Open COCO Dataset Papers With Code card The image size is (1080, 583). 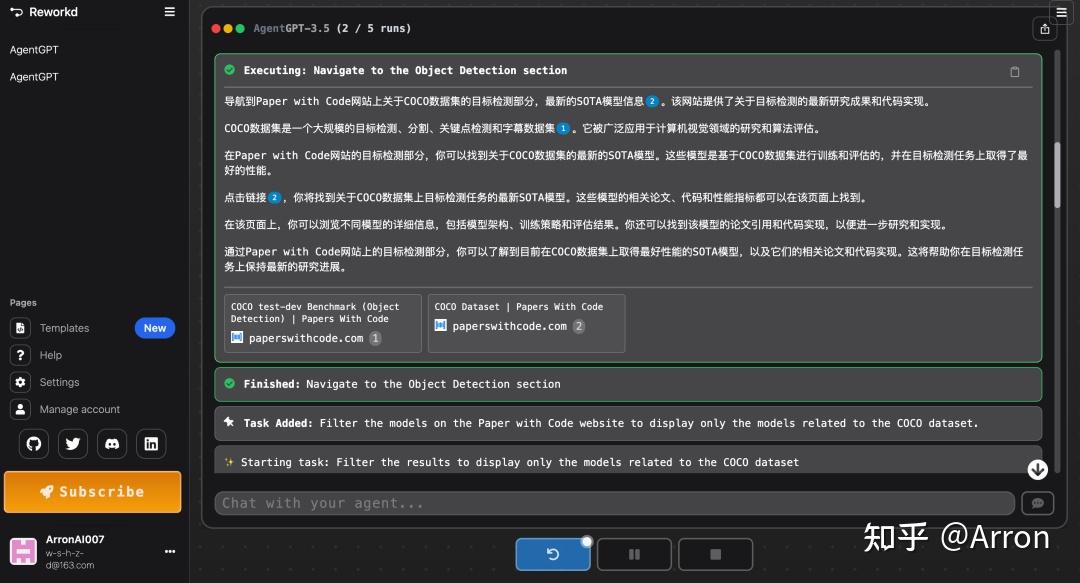(526, 323)
